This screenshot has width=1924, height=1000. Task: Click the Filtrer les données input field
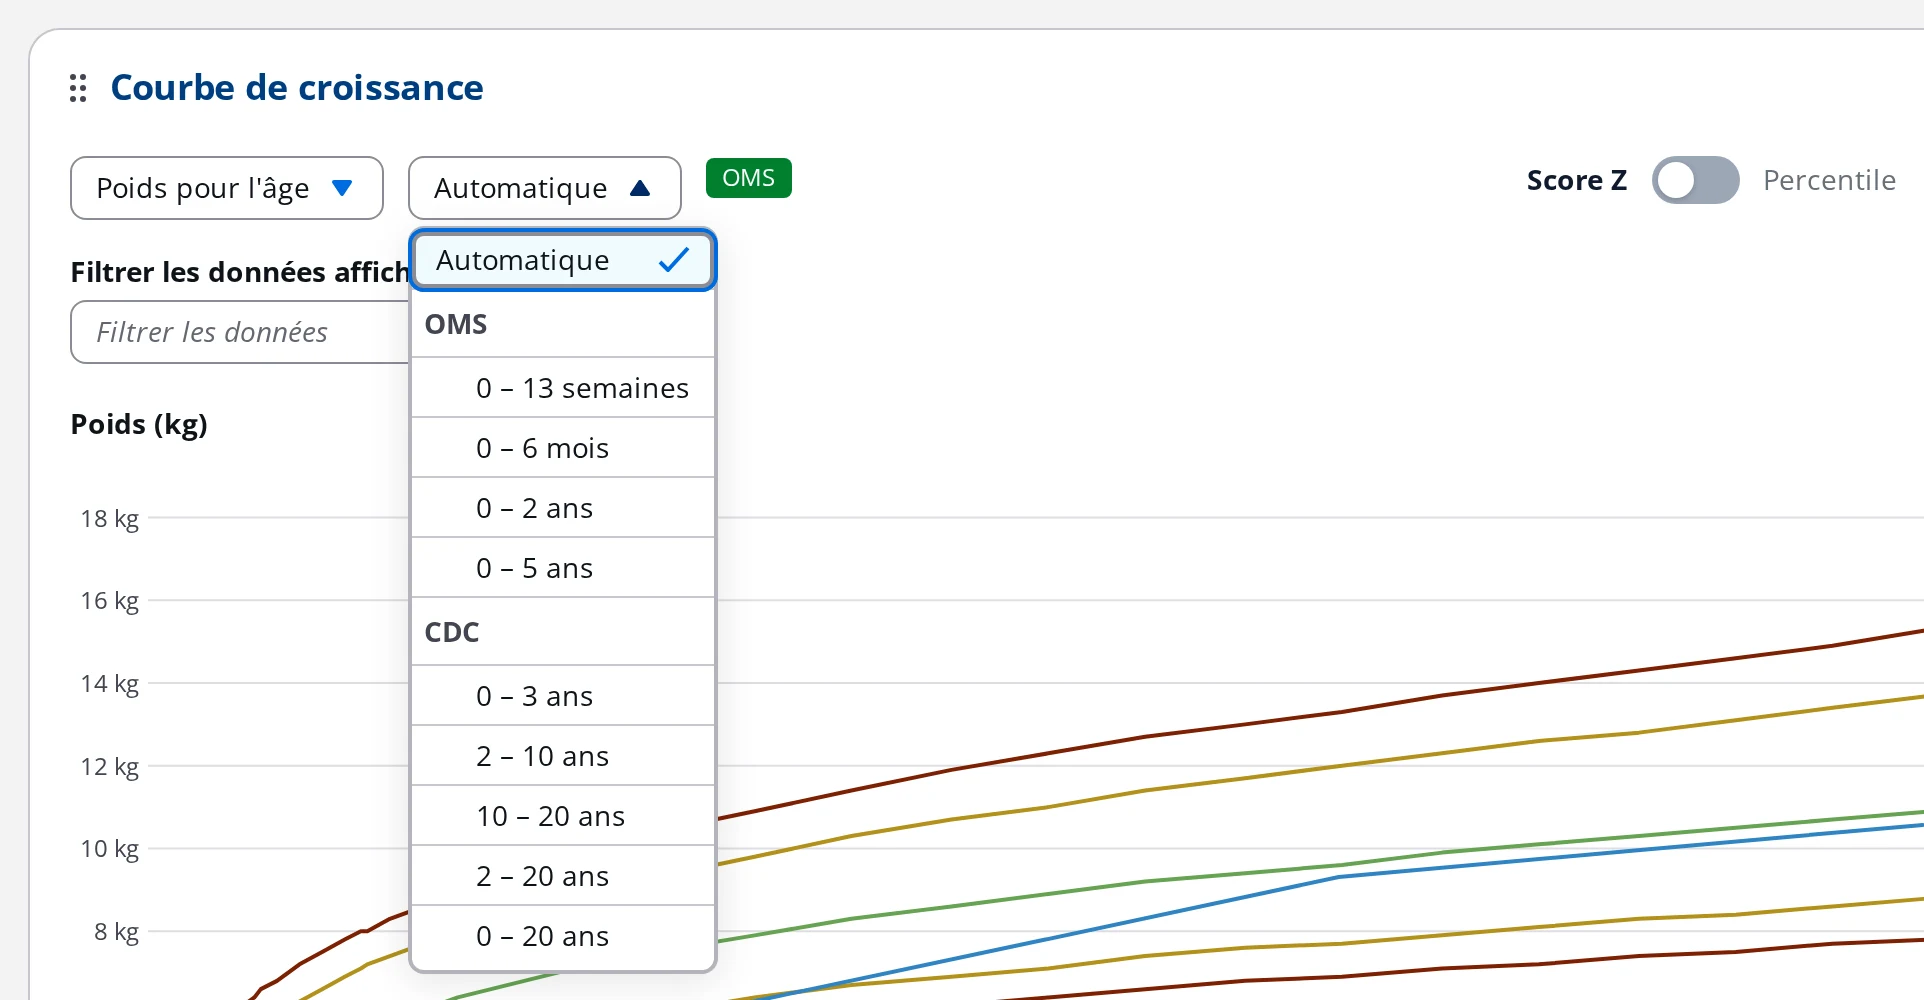pos(240,332)
